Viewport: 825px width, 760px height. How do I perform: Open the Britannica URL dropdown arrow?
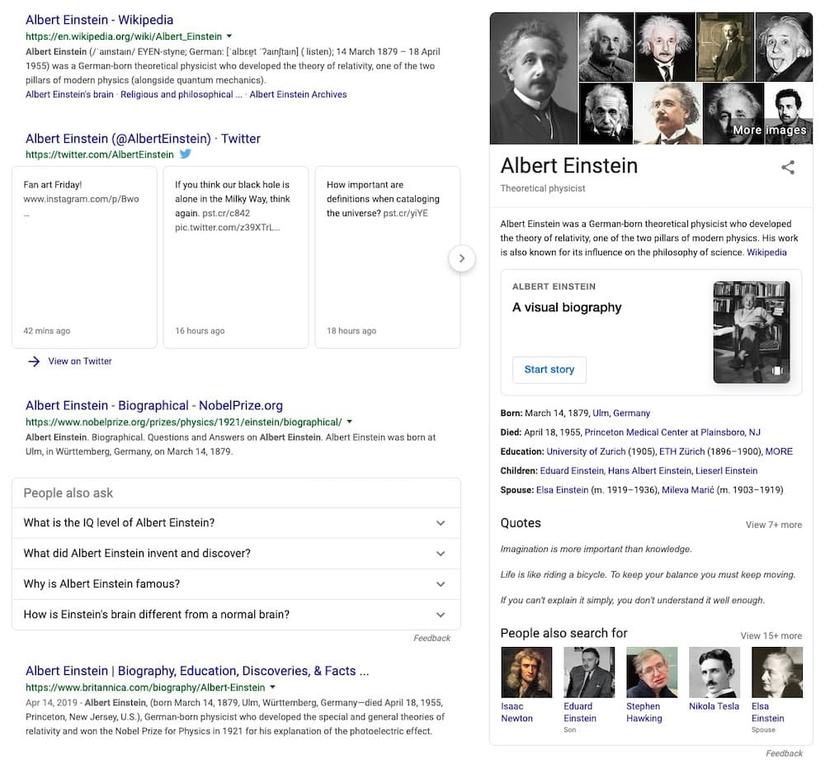[x=273, y=687]
